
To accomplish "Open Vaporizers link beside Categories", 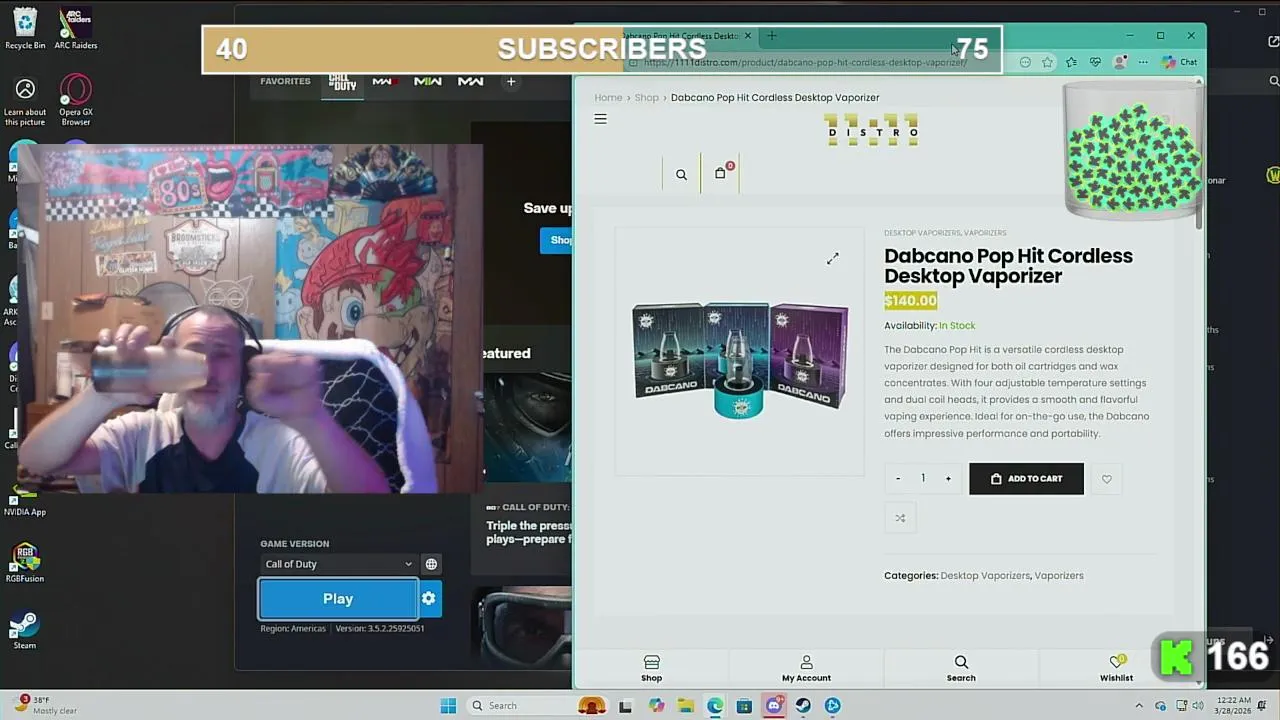I will [x=1059, y=576].
